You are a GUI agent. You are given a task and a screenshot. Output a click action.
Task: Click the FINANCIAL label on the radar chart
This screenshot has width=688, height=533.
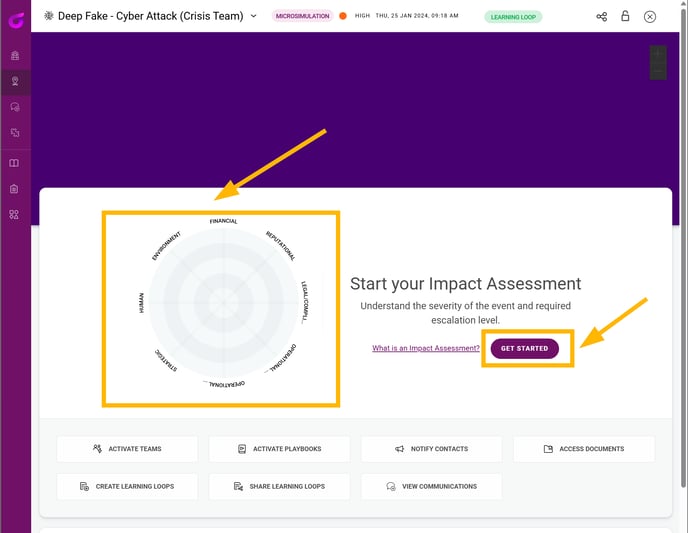click(x=223, y=221)
